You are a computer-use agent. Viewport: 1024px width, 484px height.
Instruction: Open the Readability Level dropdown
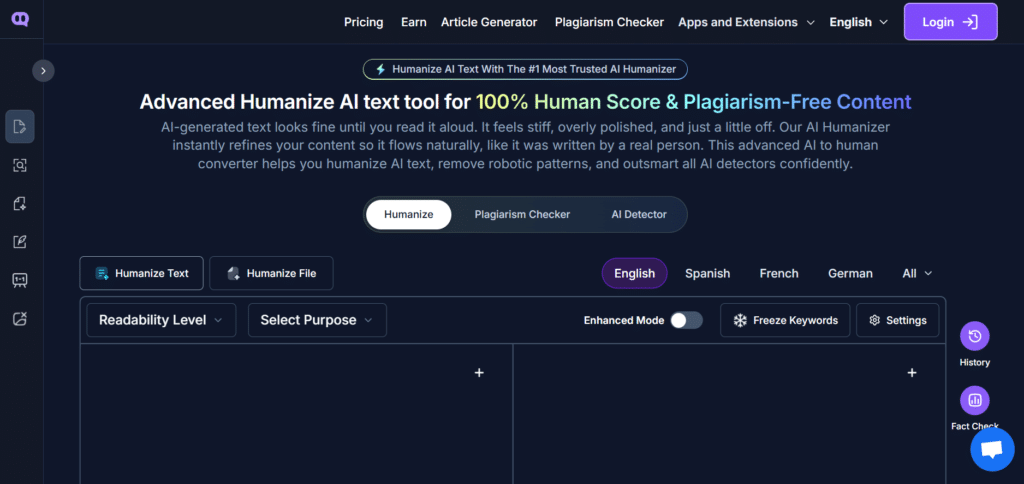(x=161, y=320)
